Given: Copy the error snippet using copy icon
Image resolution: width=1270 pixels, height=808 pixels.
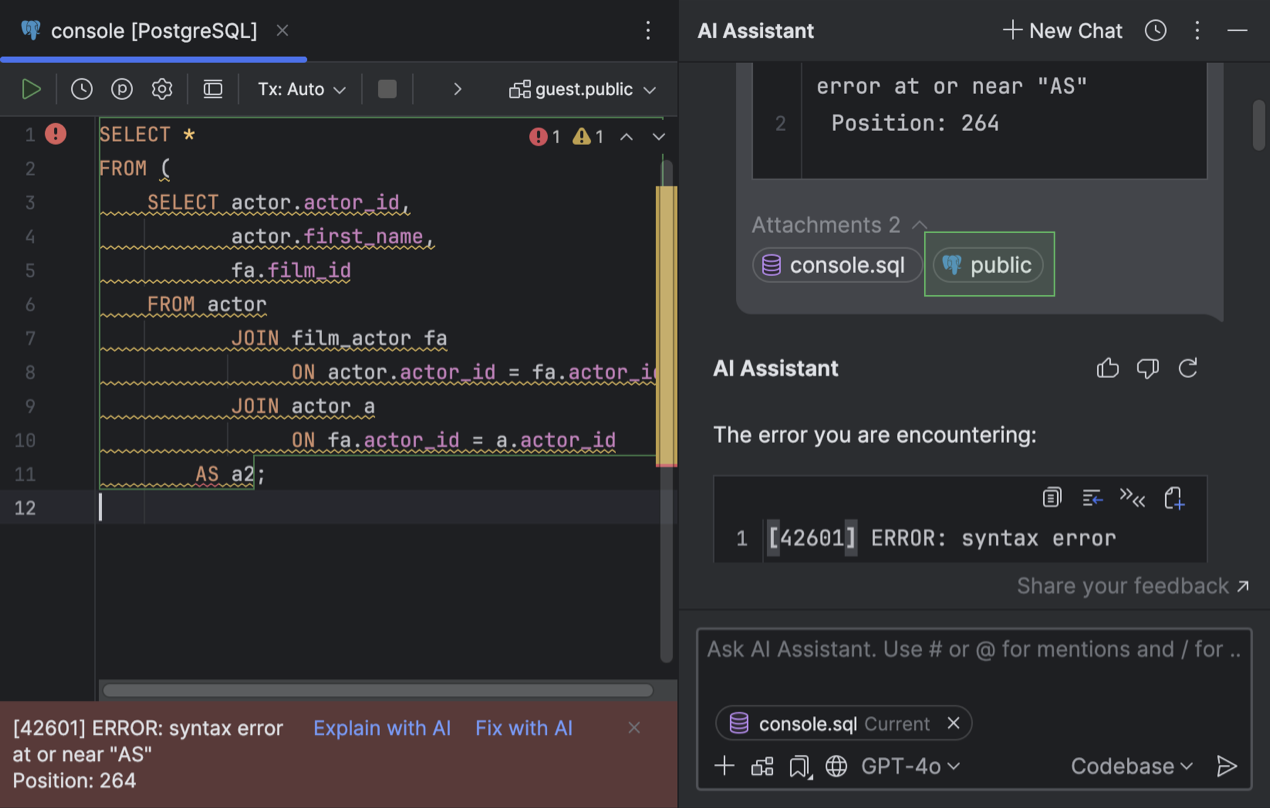Looking at the screenshot, I should pos(1051,498).
